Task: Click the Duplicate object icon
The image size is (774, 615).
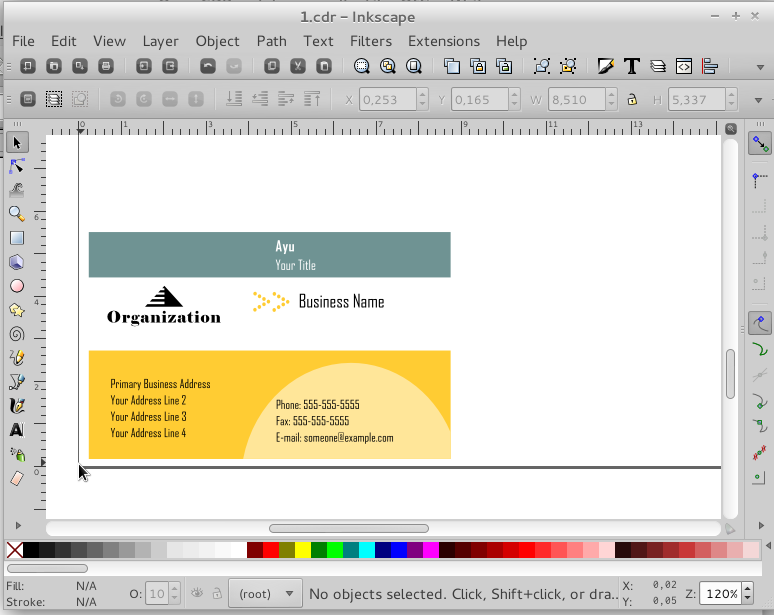Action: click(x=452, y=66)
